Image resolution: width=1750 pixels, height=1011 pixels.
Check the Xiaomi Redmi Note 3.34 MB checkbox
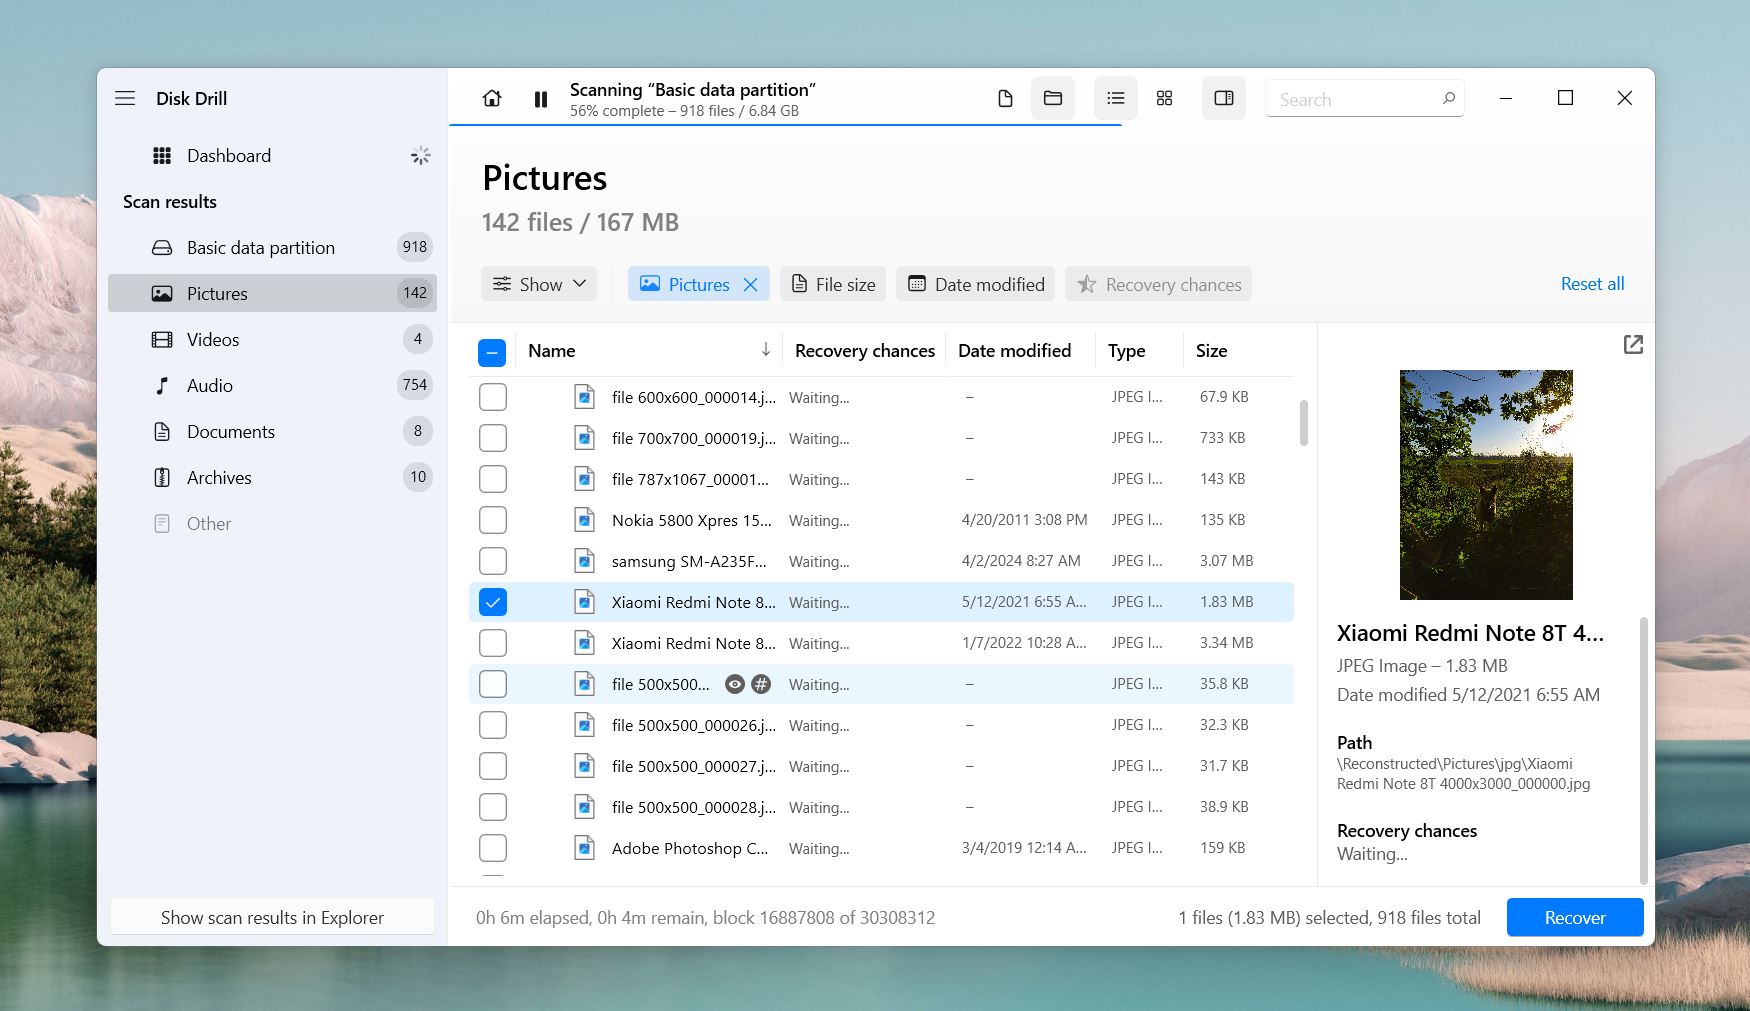(x=493, y=643)
